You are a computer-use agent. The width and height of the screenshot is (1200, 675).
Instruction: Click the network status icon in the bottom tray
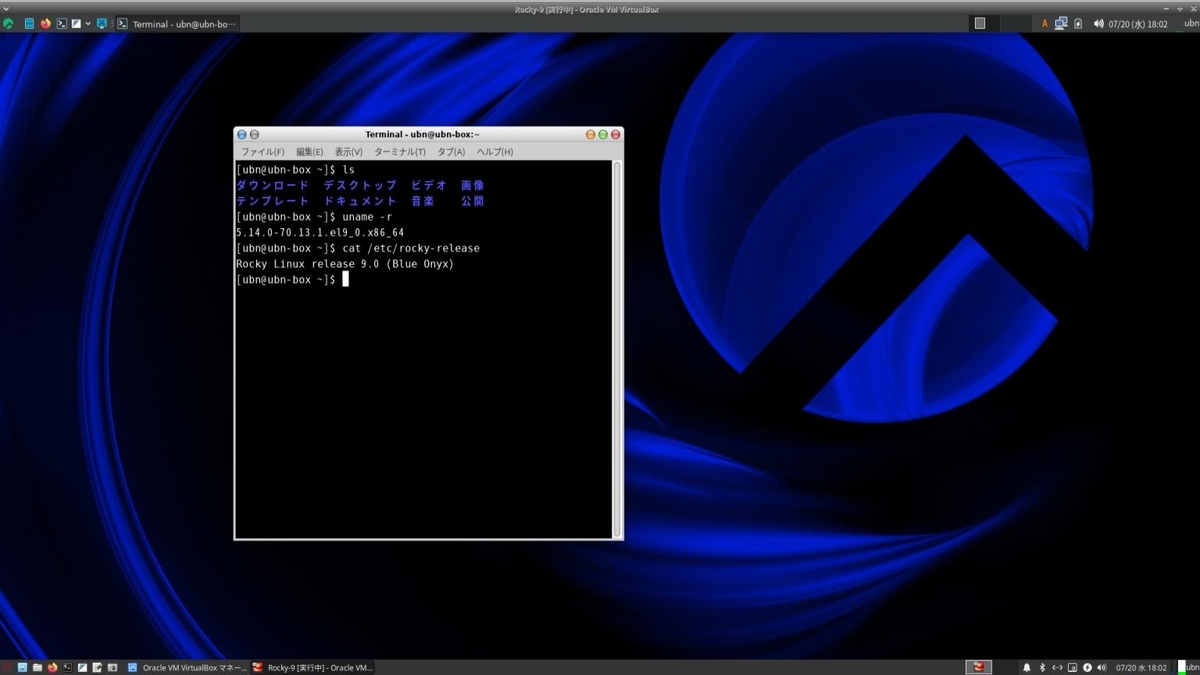tap(1058, 666)
